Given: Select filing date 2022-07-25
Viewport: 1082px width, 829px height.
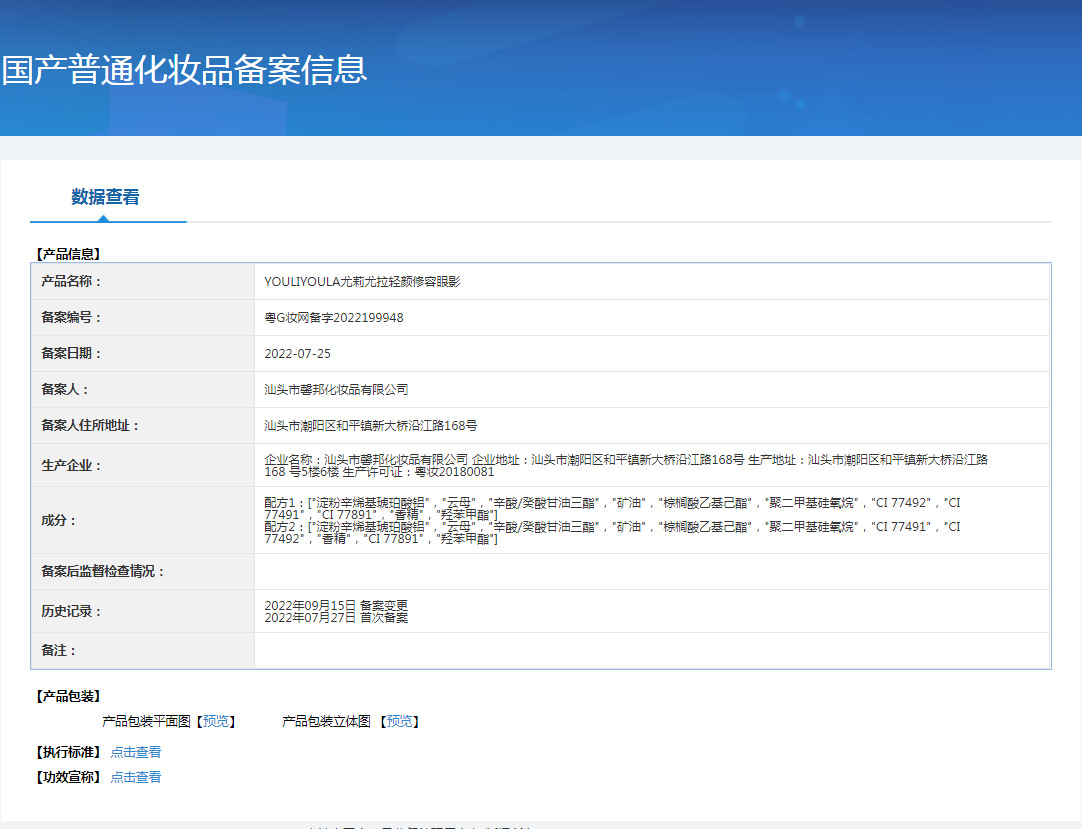Looking at the screenshot, I should tap(297, 353).
